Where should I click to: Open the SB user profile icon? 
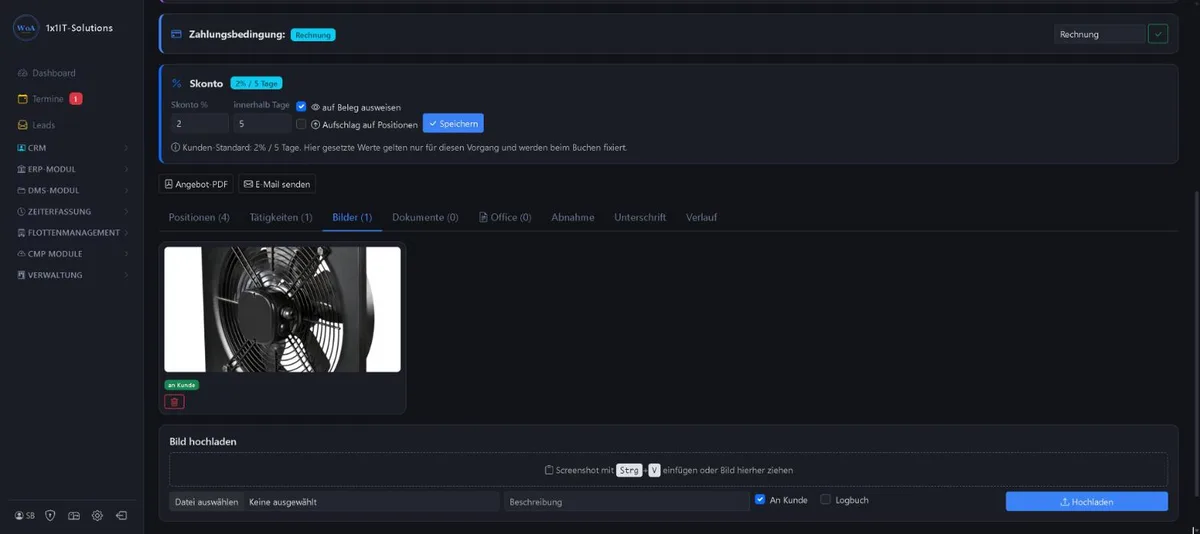pyautogui.click(x=24, y=516)
